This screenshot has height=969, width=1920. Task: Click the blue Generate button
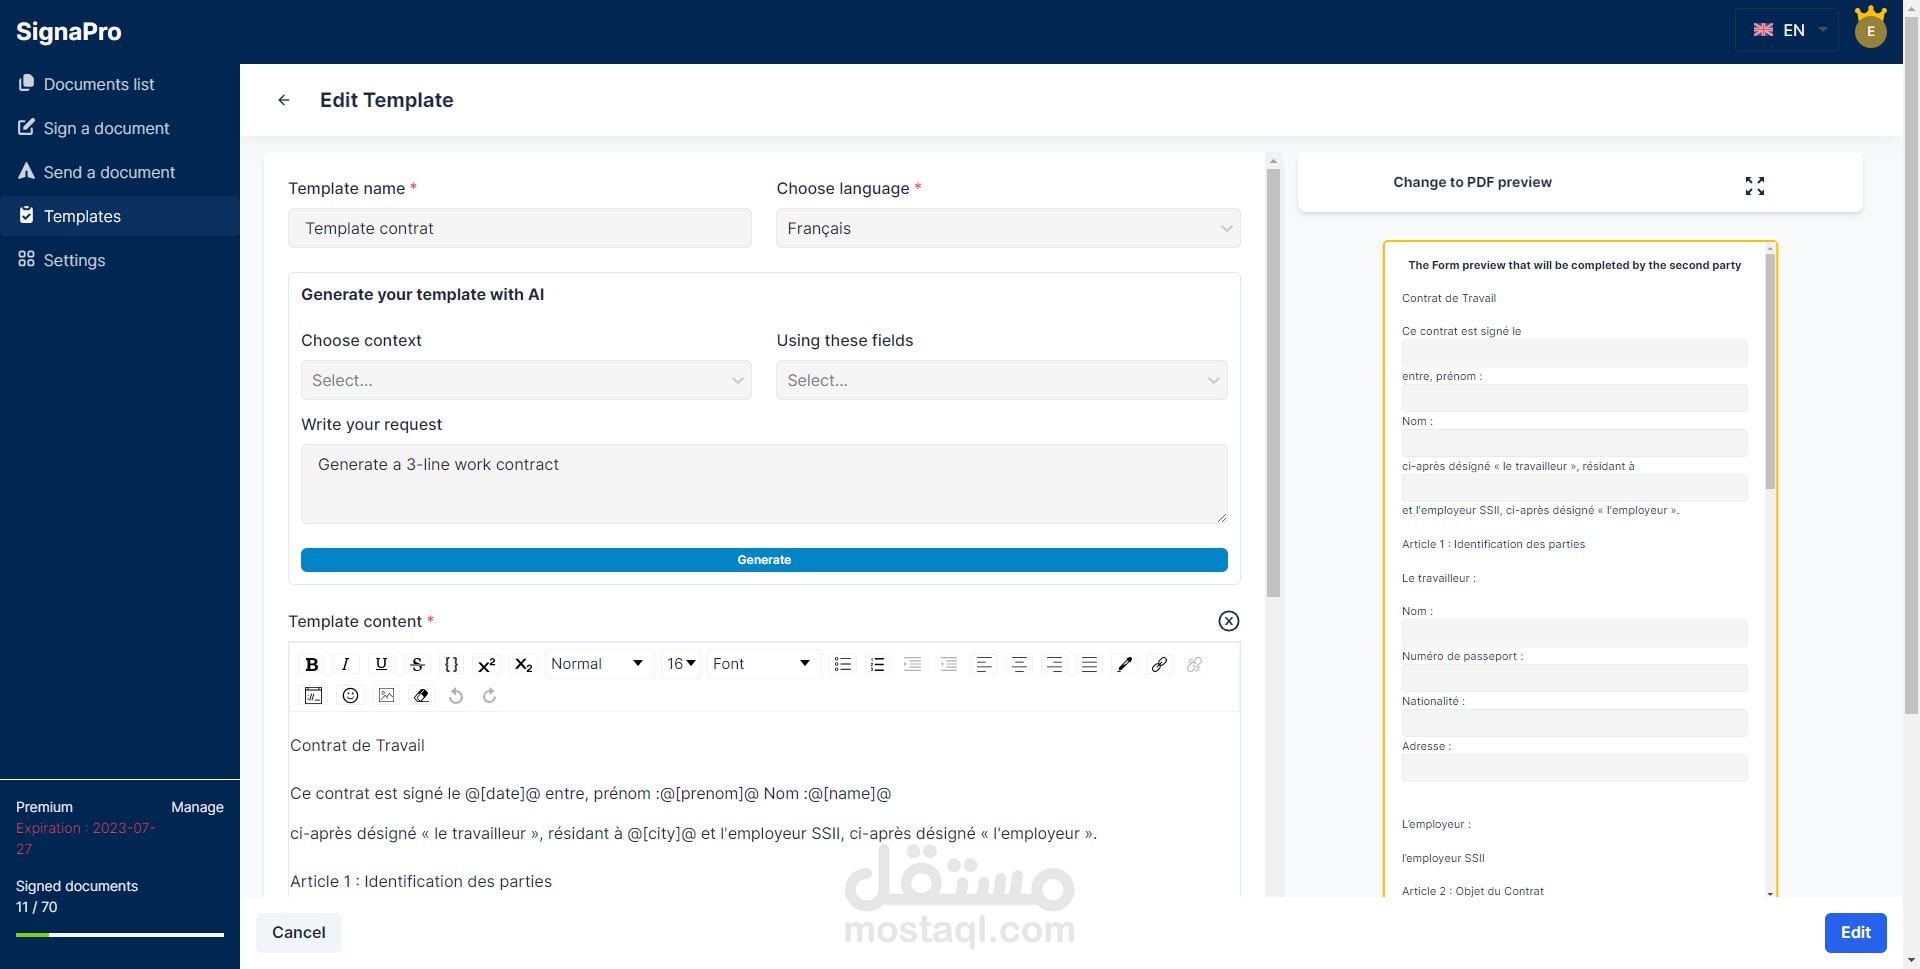coord(764,560)
